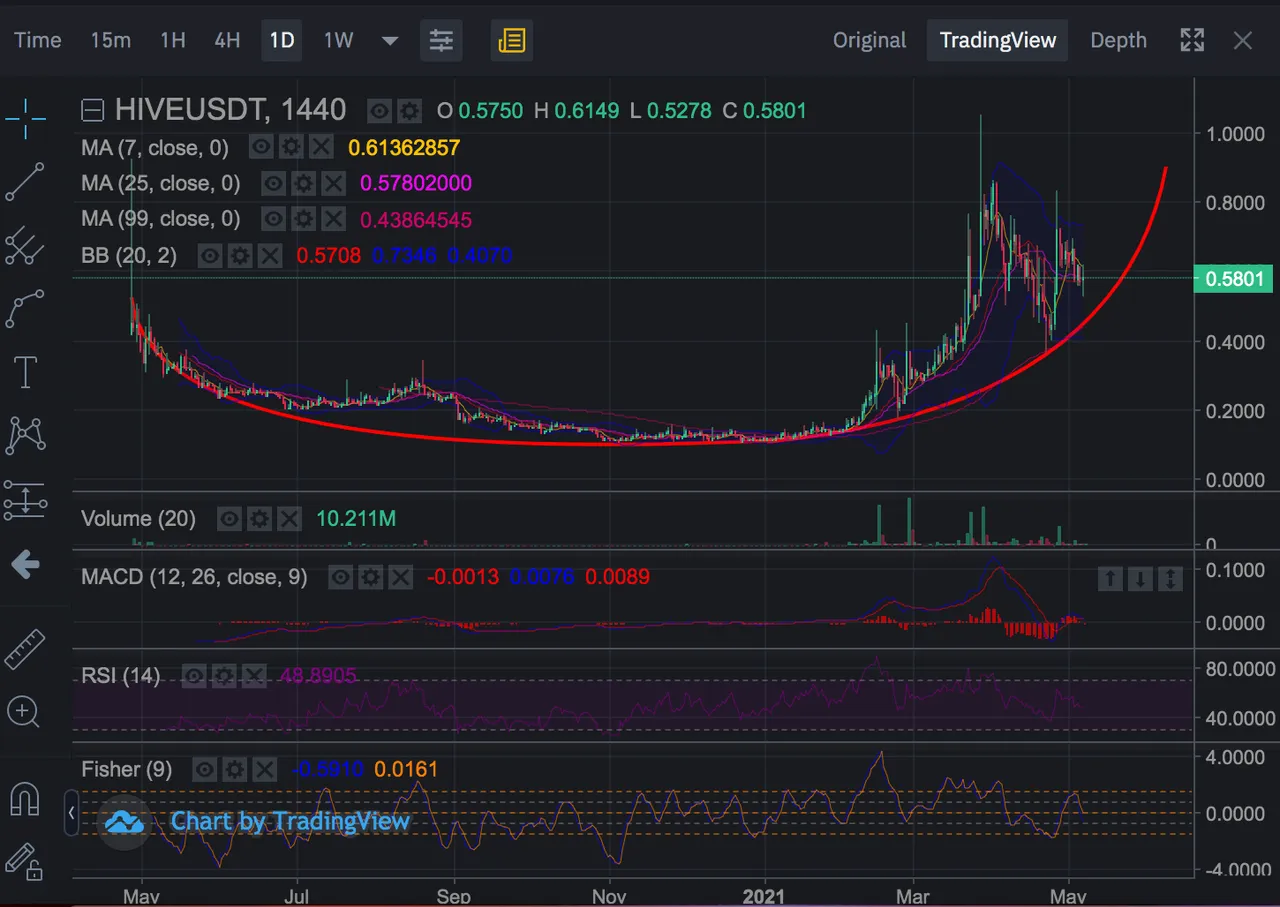Toggle the magnet snapping mode

click(x=24, y=798)
